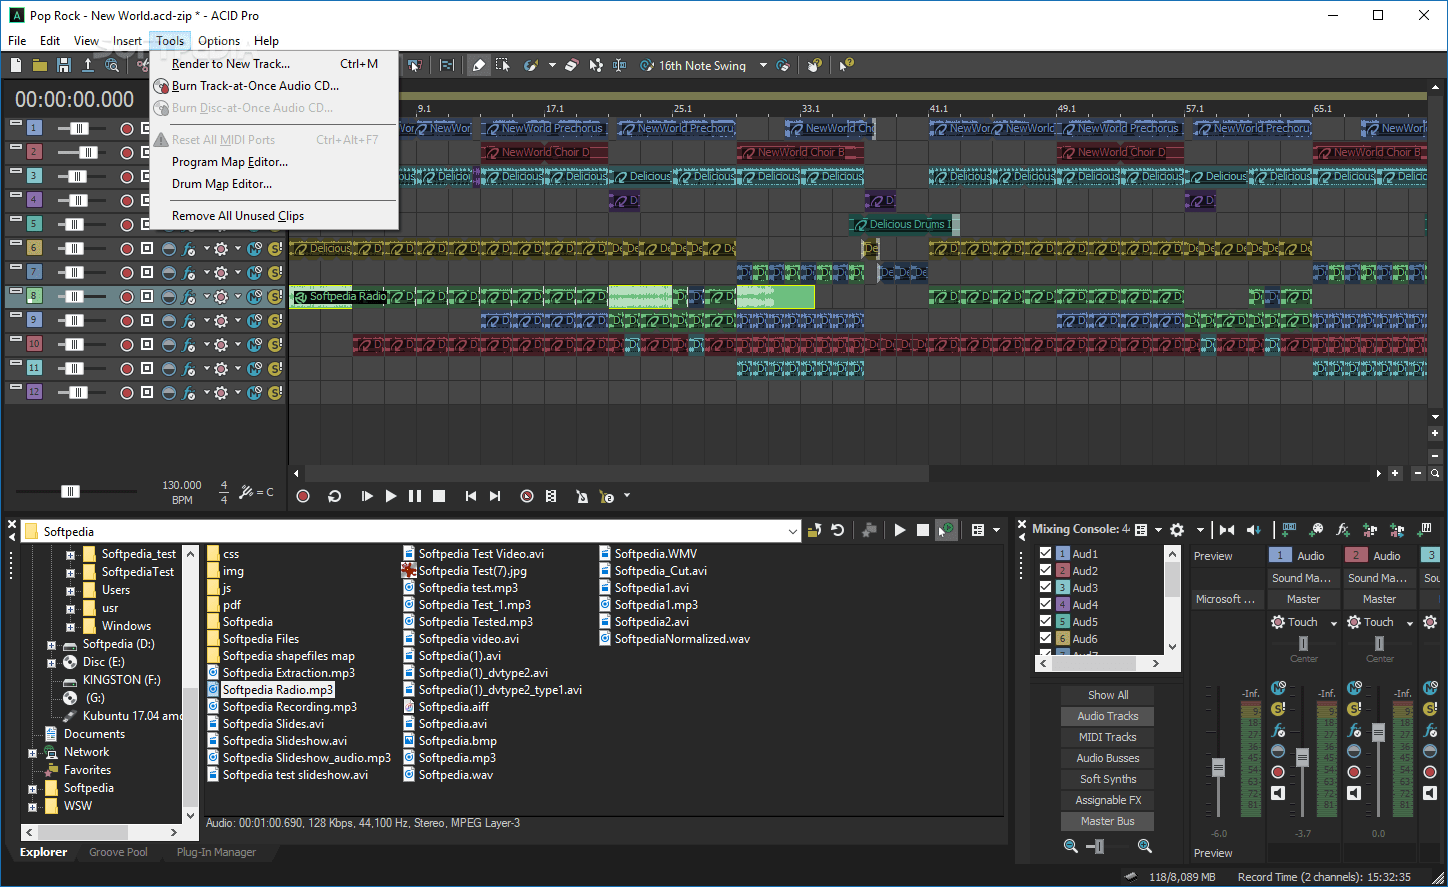Select the Erase tool in toolbar
The height and width of the screenshot is (887, 1448).
[x=572, y=65]
